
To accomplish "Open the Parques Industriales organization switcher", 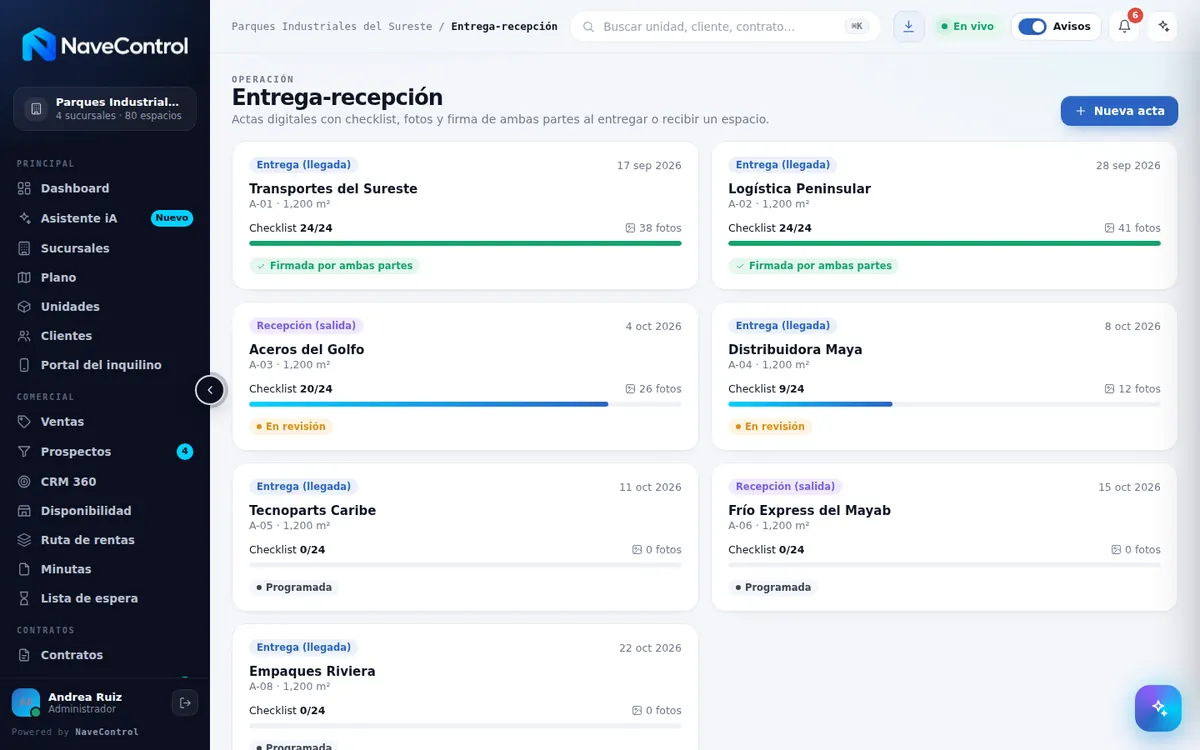I will pyautogui.click(x=105, y=109).
